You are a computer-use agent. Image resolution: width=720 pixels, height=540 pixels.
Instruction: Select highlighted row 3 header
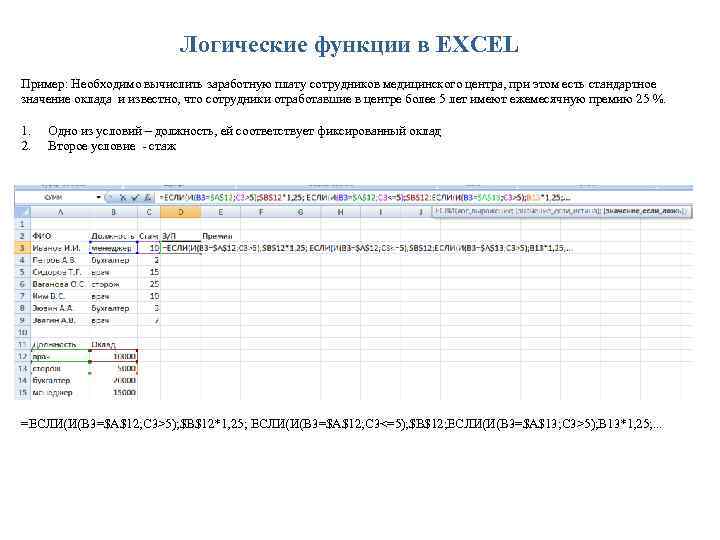pos(22,248)
